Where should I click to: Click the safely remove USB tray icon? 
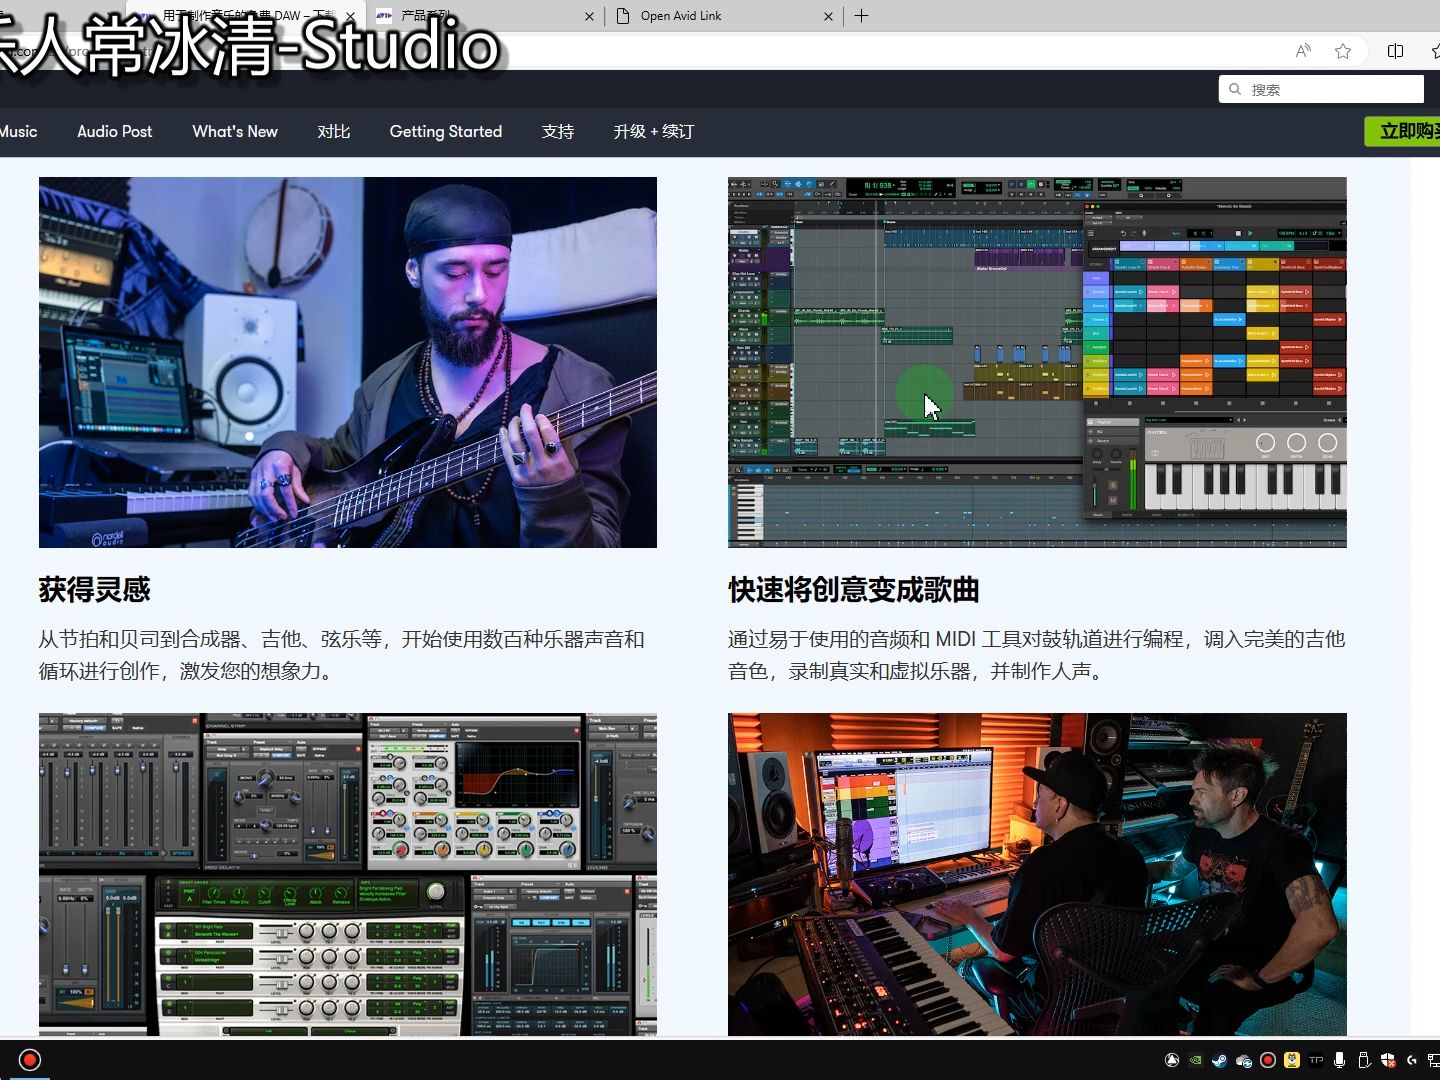coord(1364,1060)
